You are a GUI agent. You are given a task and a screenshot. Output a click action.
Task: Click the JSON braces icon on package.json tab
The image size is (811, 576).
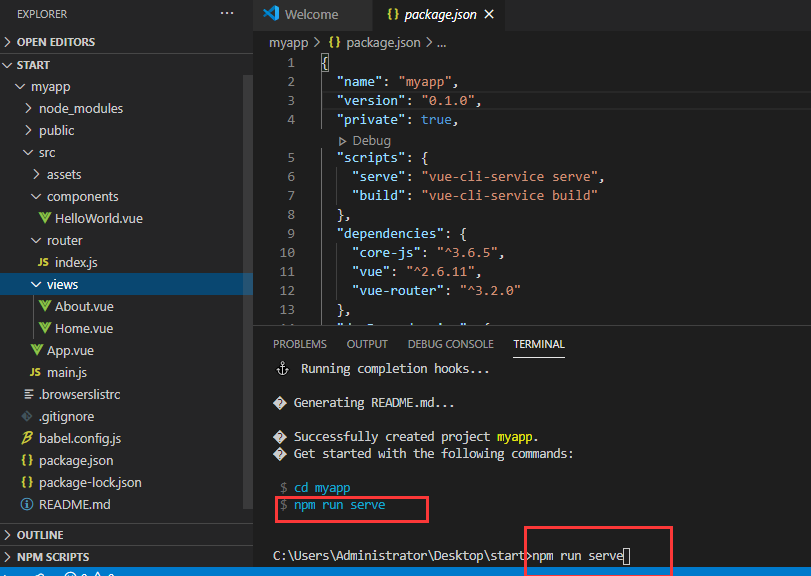pos(393,14)
